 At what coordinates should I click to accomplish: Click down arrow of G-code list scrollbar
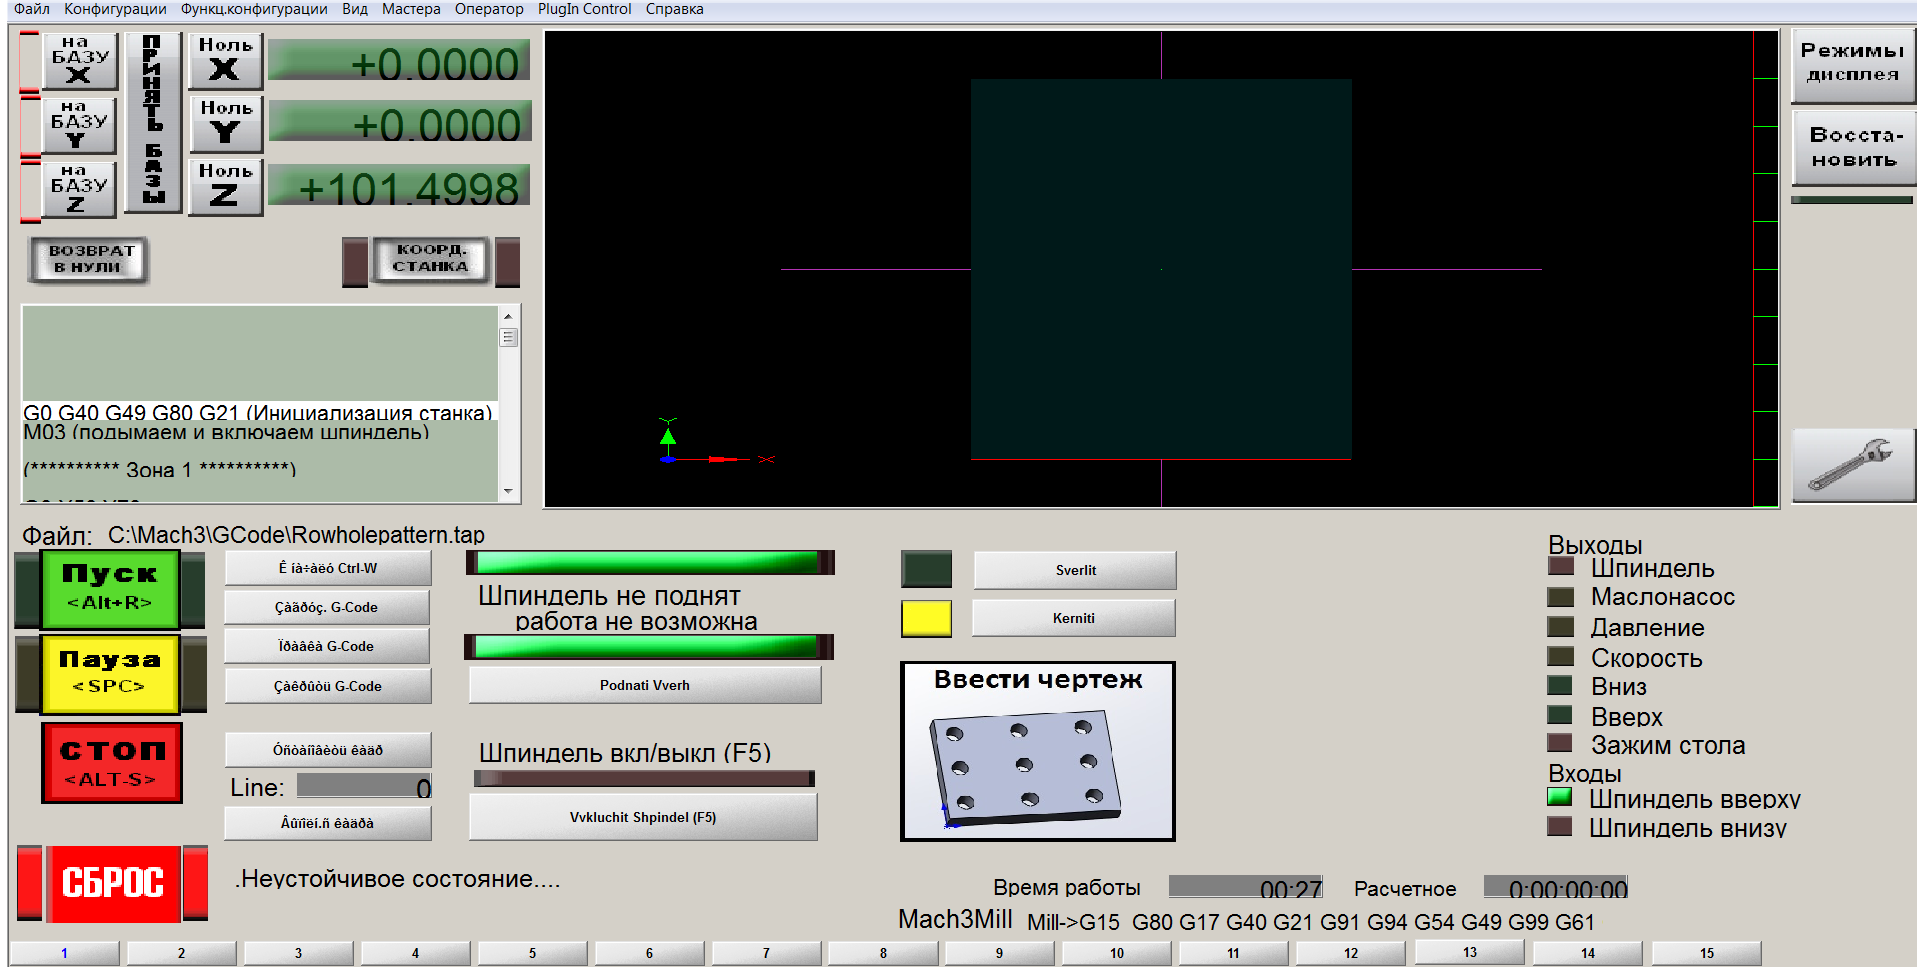coord(509,491)
